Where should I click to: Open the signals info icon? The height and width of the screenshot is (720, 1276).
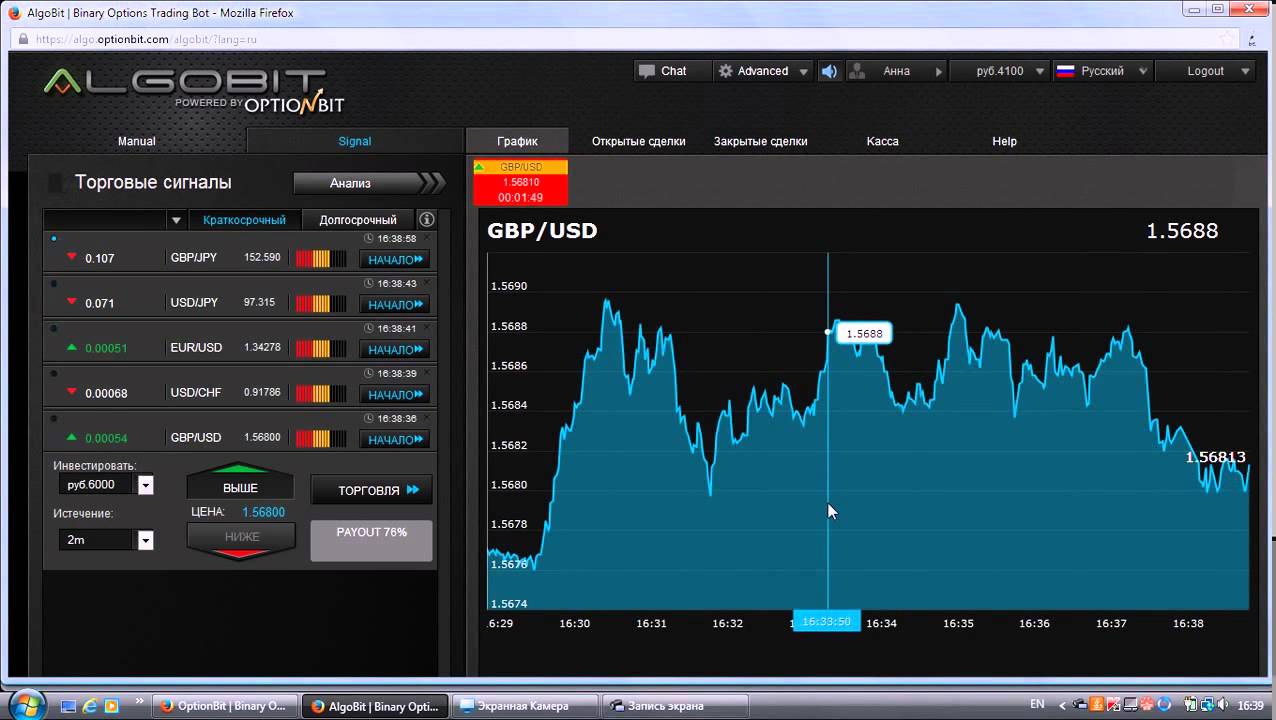(x=427, y=220)
